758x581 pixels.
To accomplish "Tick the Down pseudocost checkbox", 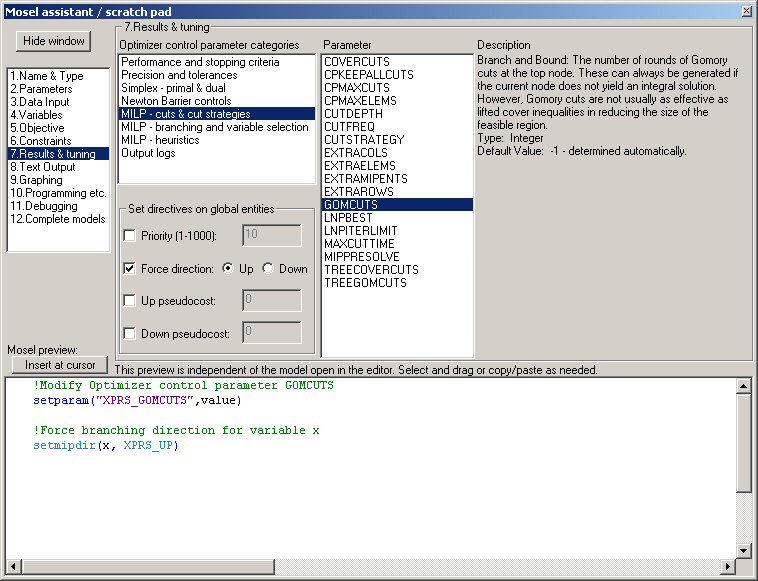I will click(129, 333).
